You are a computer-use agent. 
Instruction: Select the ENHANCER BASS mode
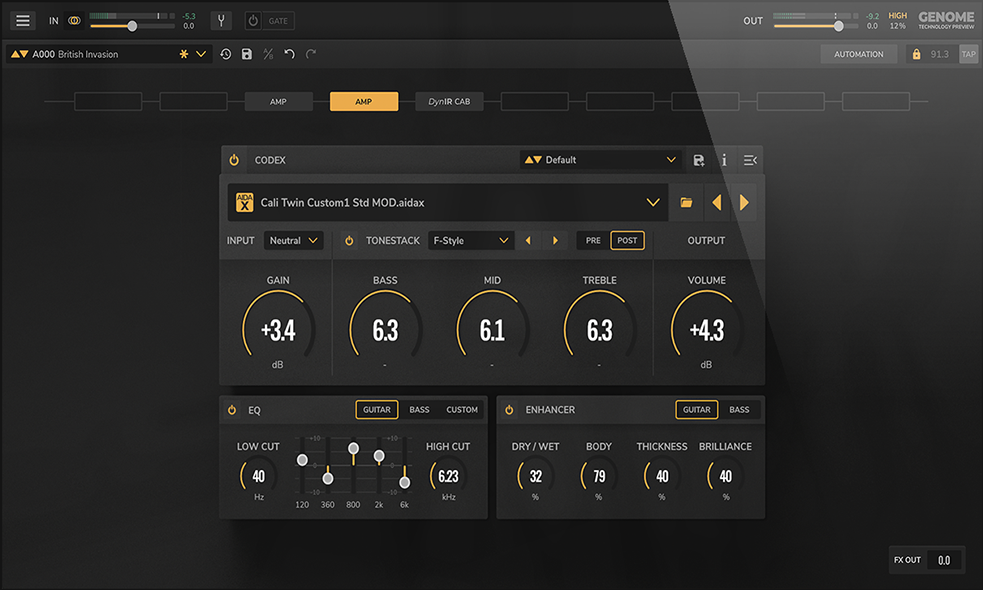point(739,410)
